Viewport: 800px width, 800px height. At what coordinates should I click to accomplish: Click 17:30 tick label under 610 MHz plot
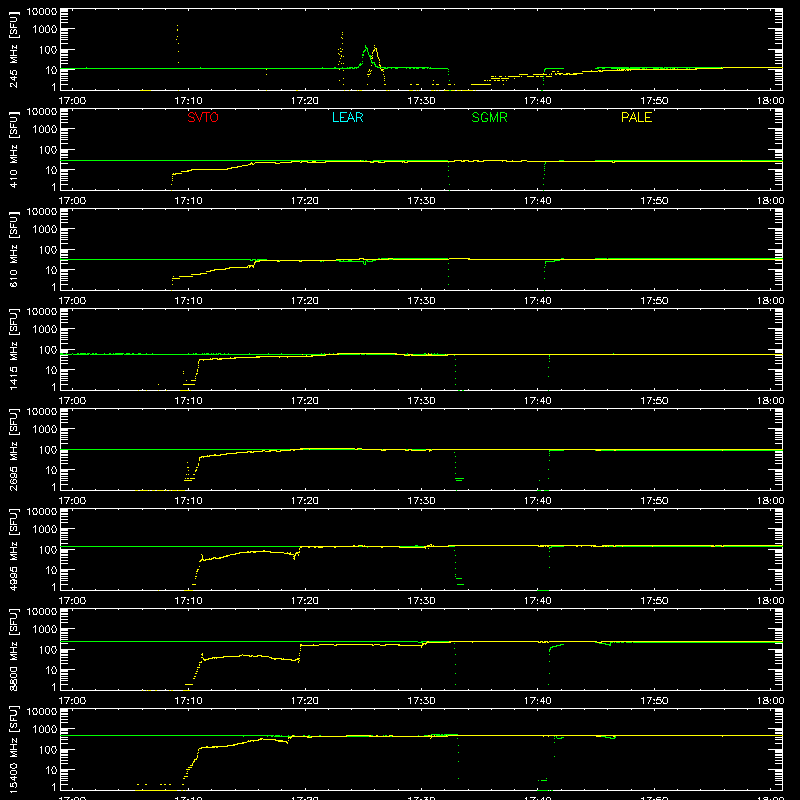pyautogui.click(x=421, y=301)
